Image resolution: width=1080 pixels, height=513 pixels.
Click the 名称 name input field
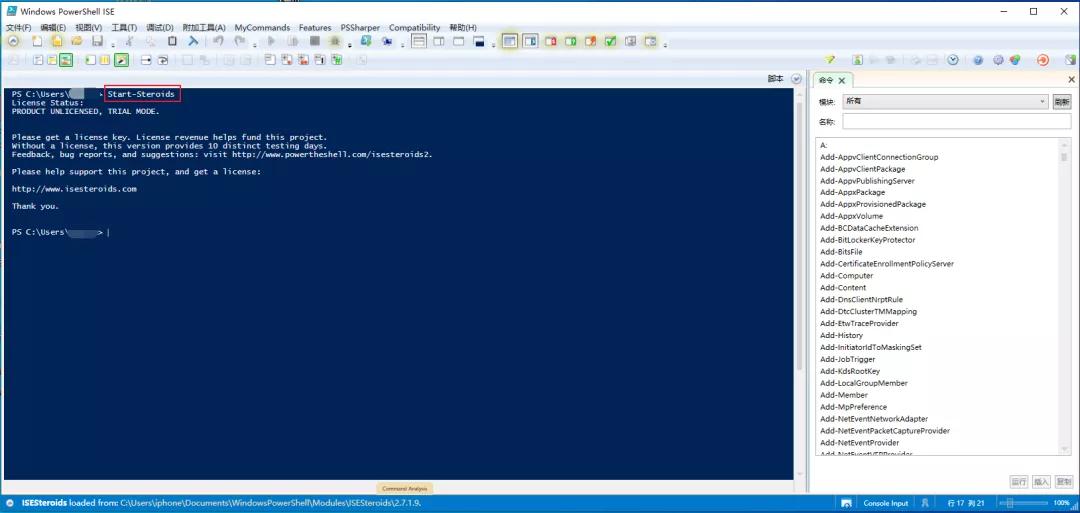point(956,121)
